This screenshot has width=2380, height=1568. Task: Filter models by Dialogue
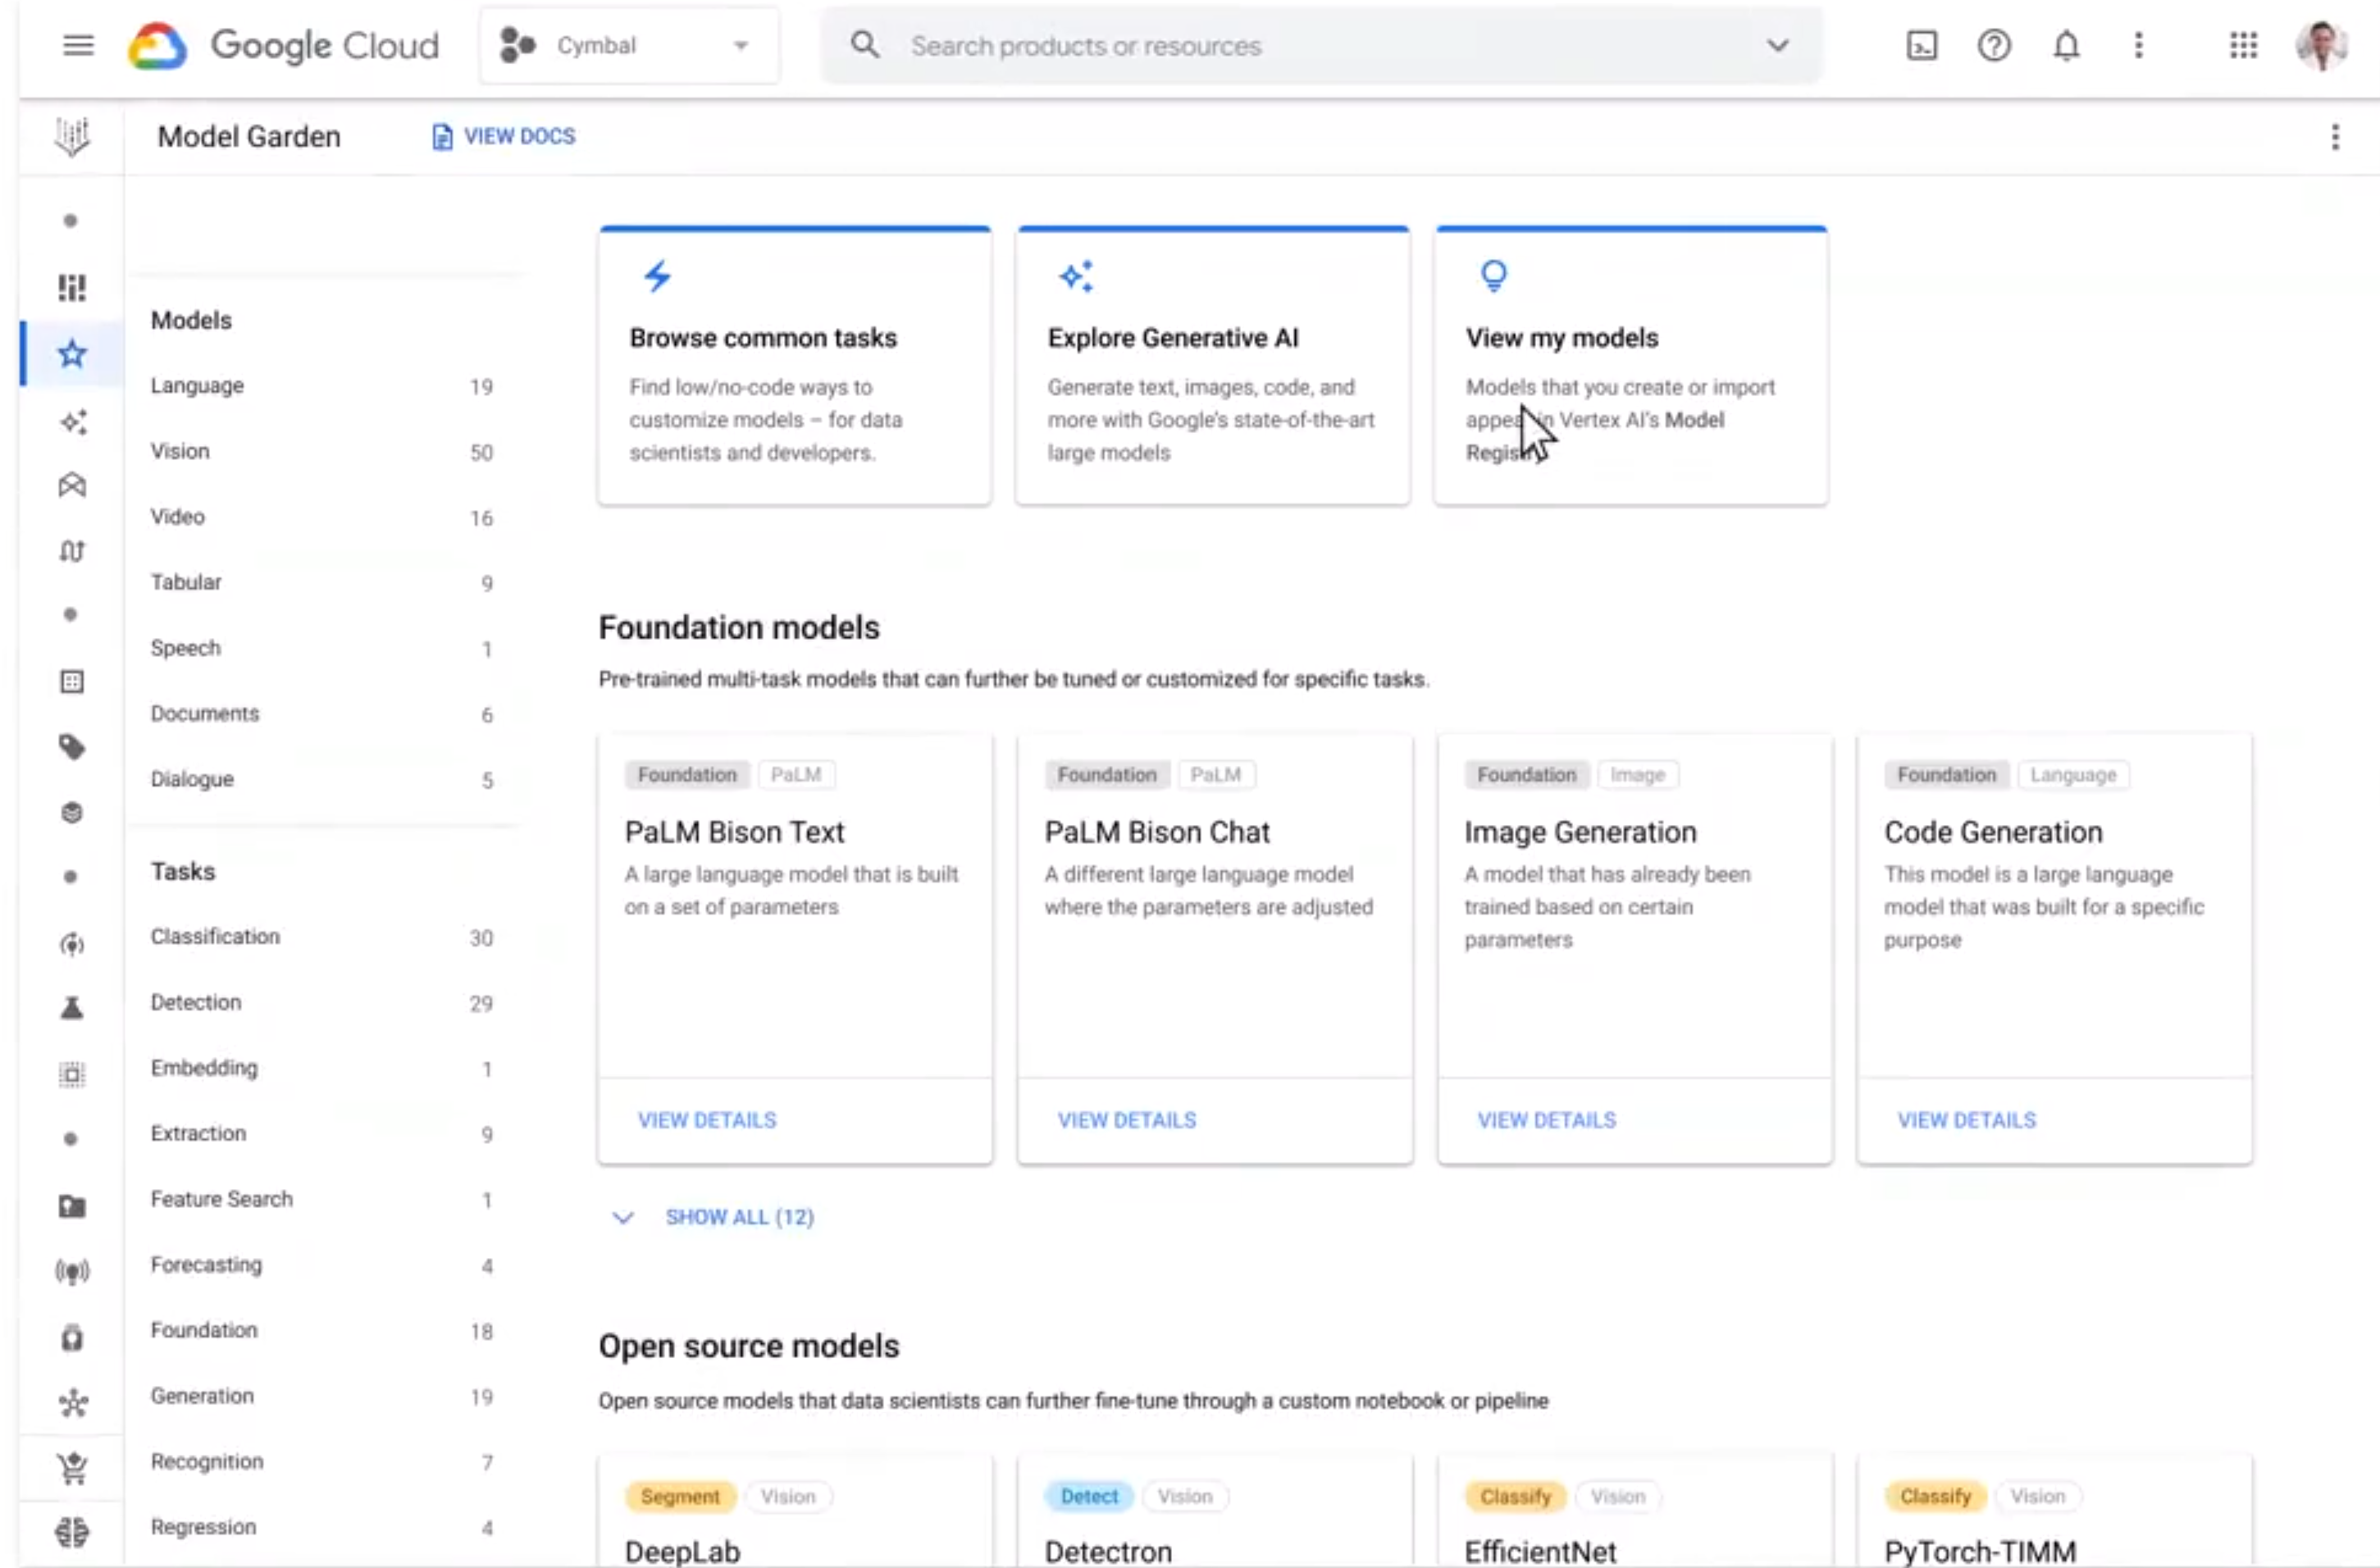[322, 779]
